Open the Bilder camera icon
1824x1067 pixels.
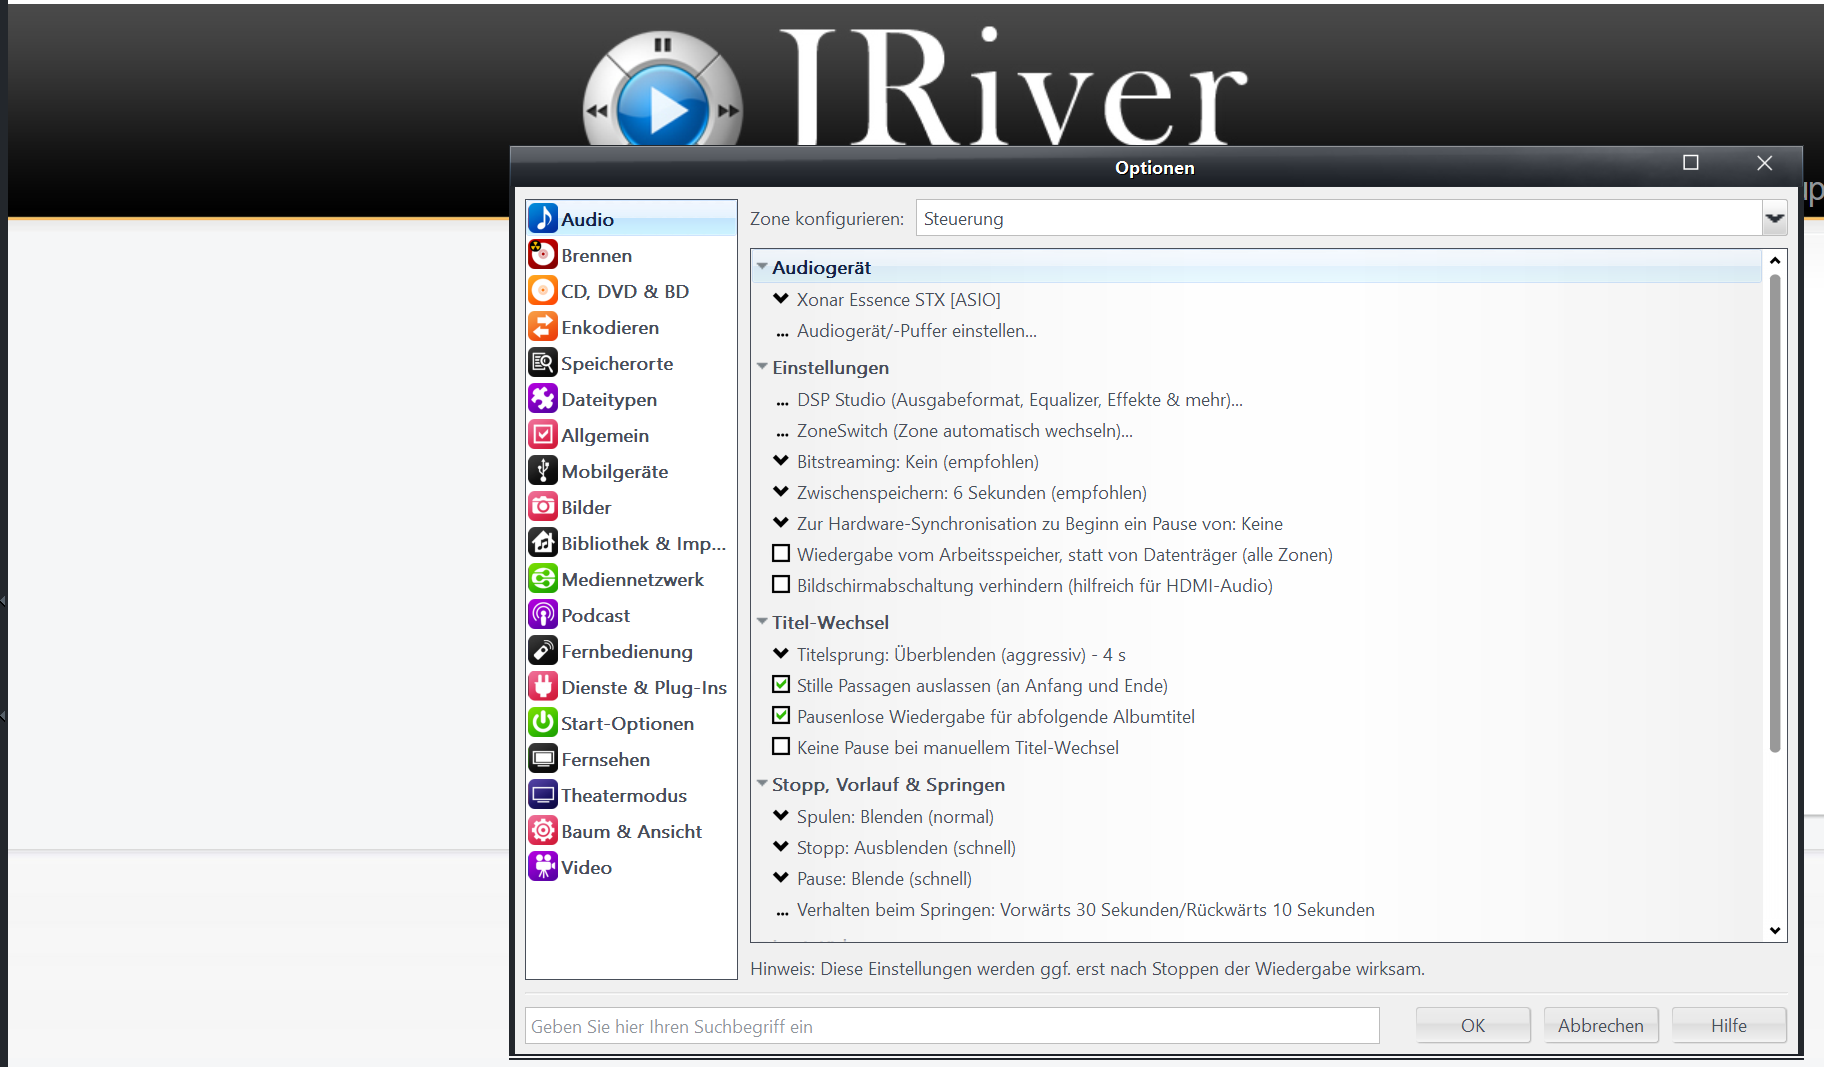pos(543,506)
